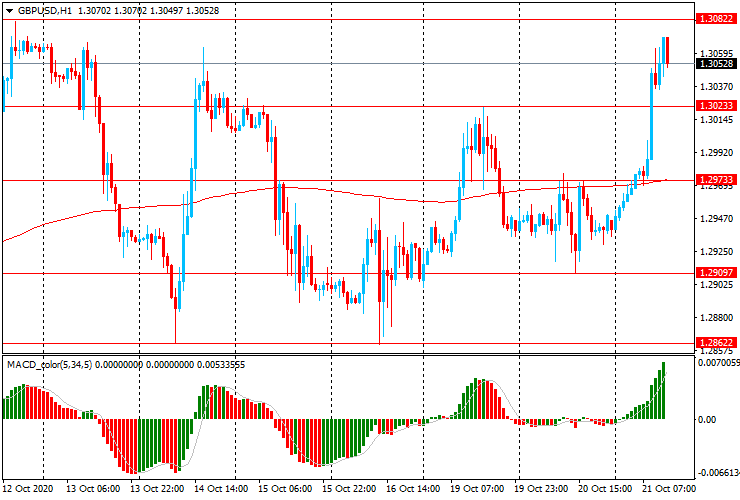Click the 1.30145 price scale value

click(x=716, y=119)
